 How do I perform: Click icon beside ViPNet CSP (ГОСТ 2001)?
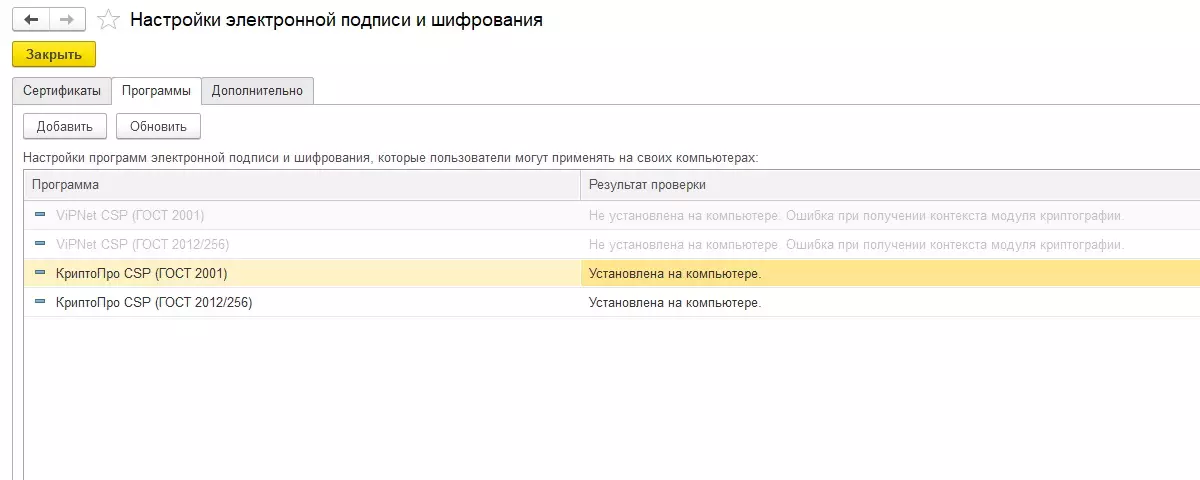pos(40,215)
